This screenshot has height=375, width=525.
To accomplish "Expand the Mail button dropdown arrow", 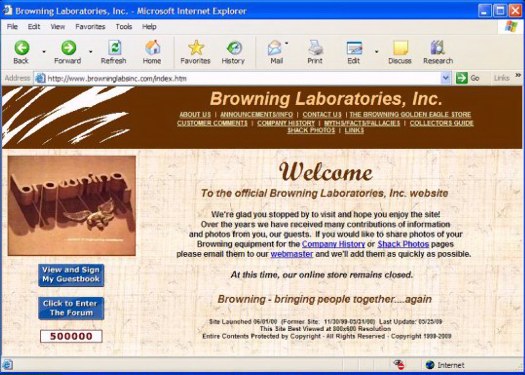I will (287, 43).
